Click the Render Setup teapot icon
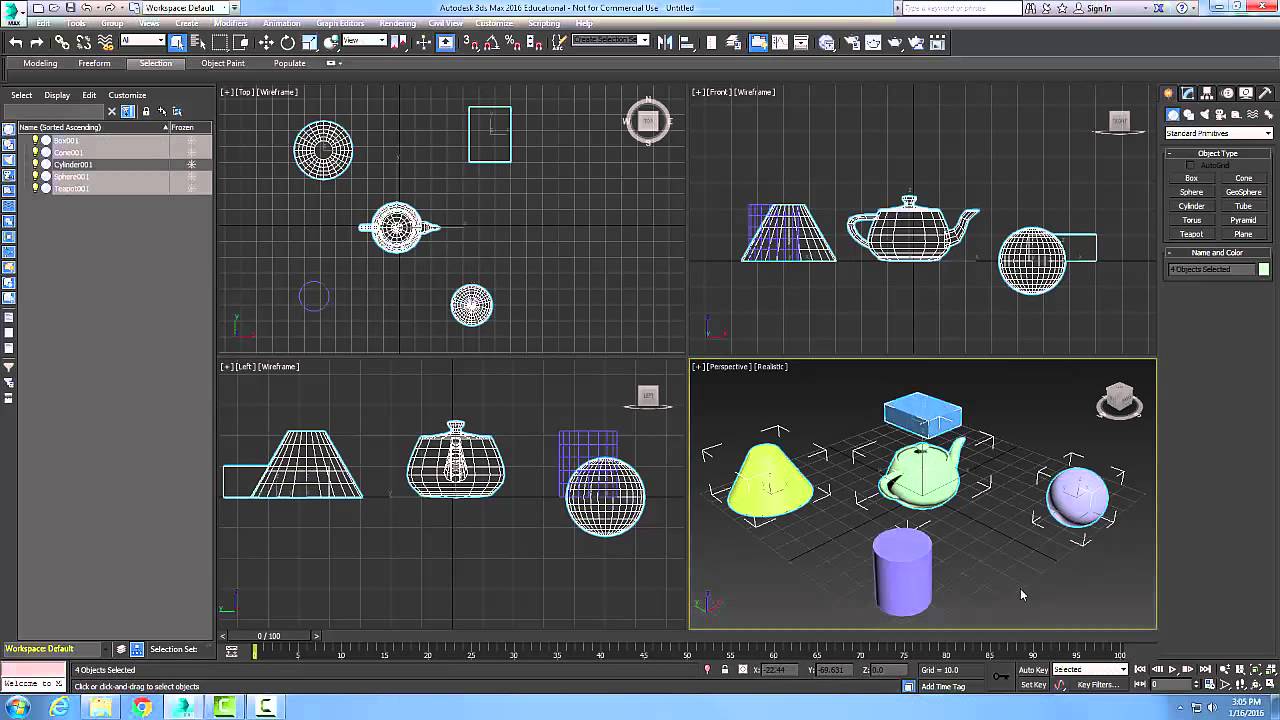The width and height of the screenshot is (1280, 720). click(851, 42)
